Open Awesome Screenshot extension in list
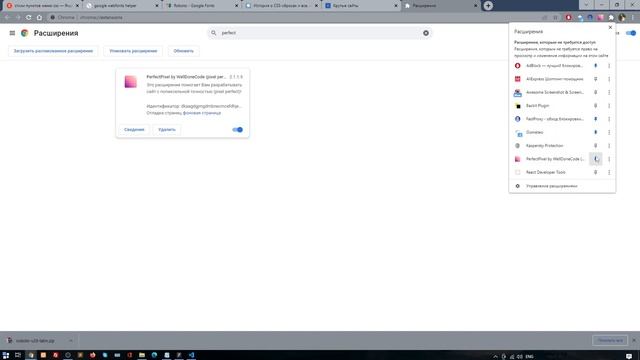This screenshot has width=640, height=360. (550, 92)
